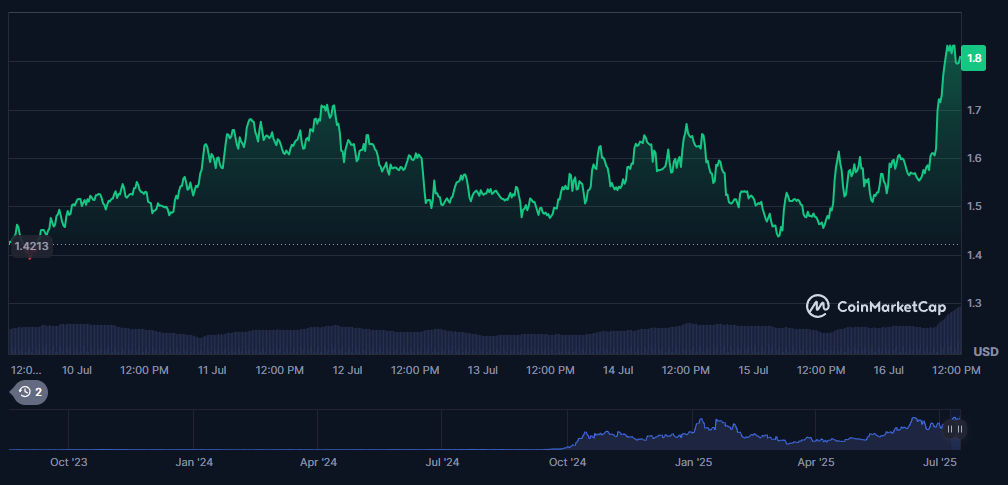Click the 1.4213 opening price label
The image size is (1008, 485).
pyautogui.click(x=31, y=246)
